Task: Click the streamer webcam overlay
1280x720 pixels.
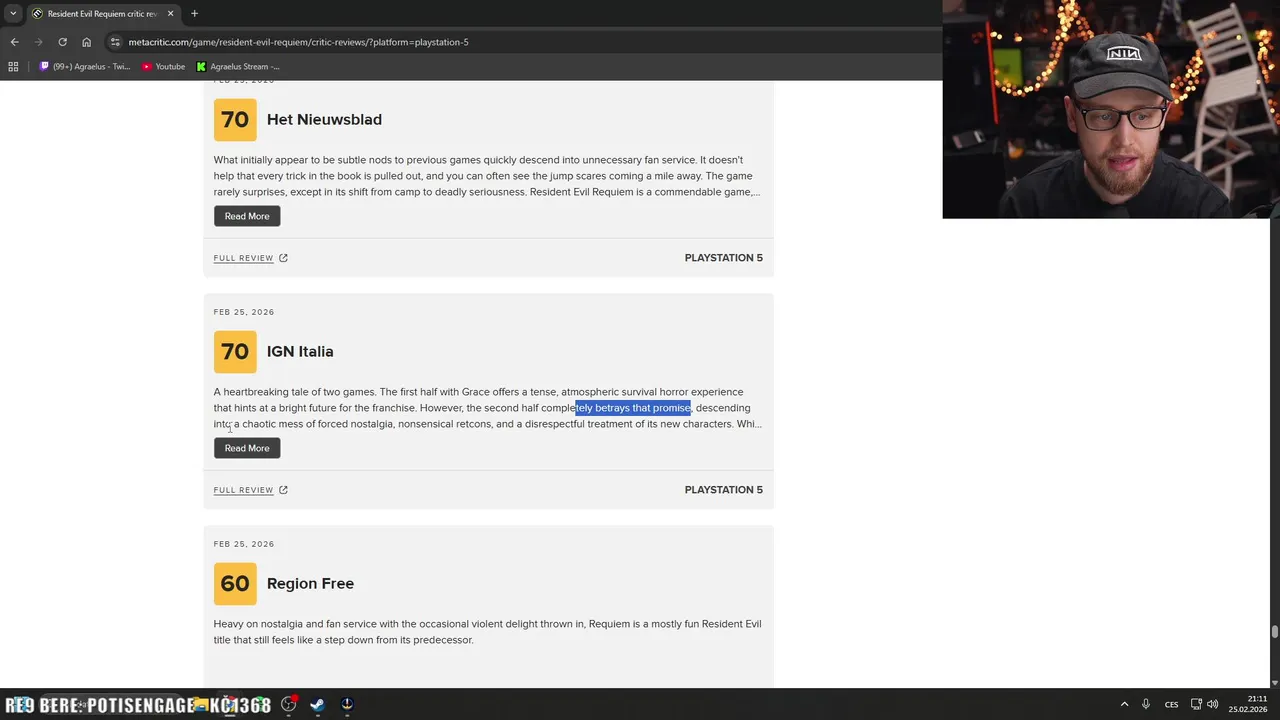Action: [x=1110, y=109]
